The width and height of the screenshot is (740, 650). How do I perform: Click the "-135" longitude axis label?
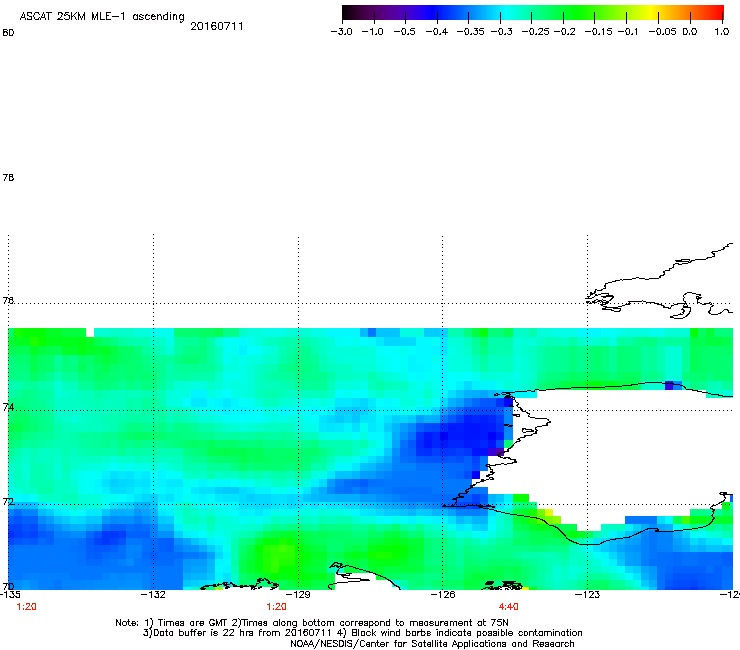point(10,595)
